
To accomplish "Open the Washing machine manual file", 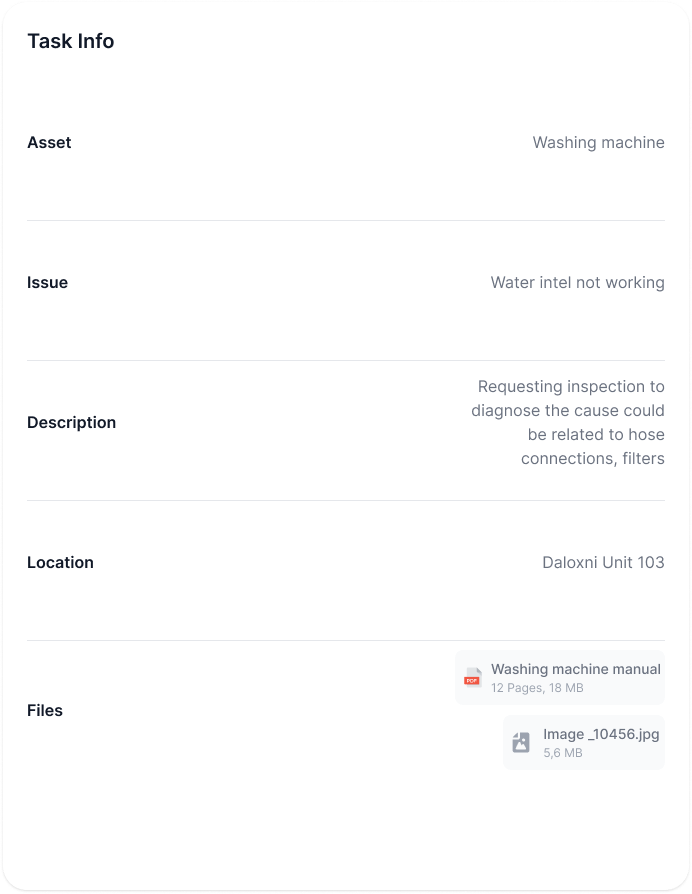I will (576, 669).
